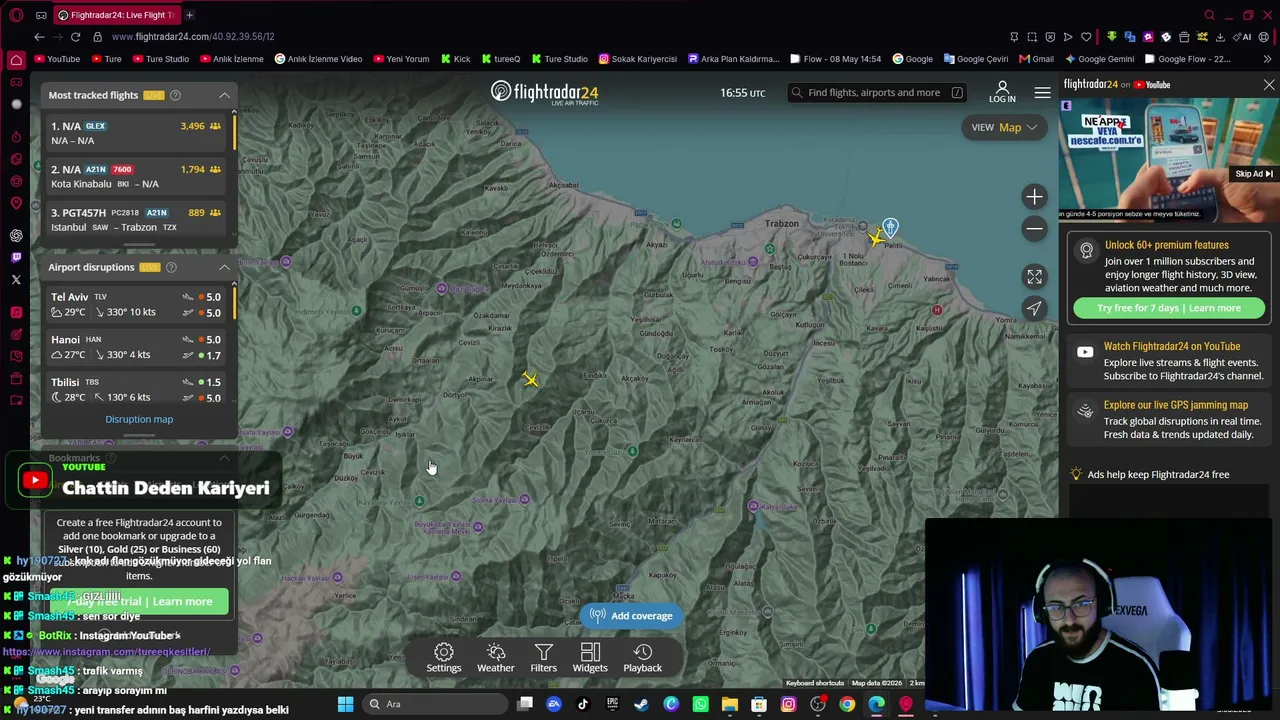The height and width of the screenshot is (720, 1280).
Task: Open YouTube bookmark
Action: tap(57, 59)
